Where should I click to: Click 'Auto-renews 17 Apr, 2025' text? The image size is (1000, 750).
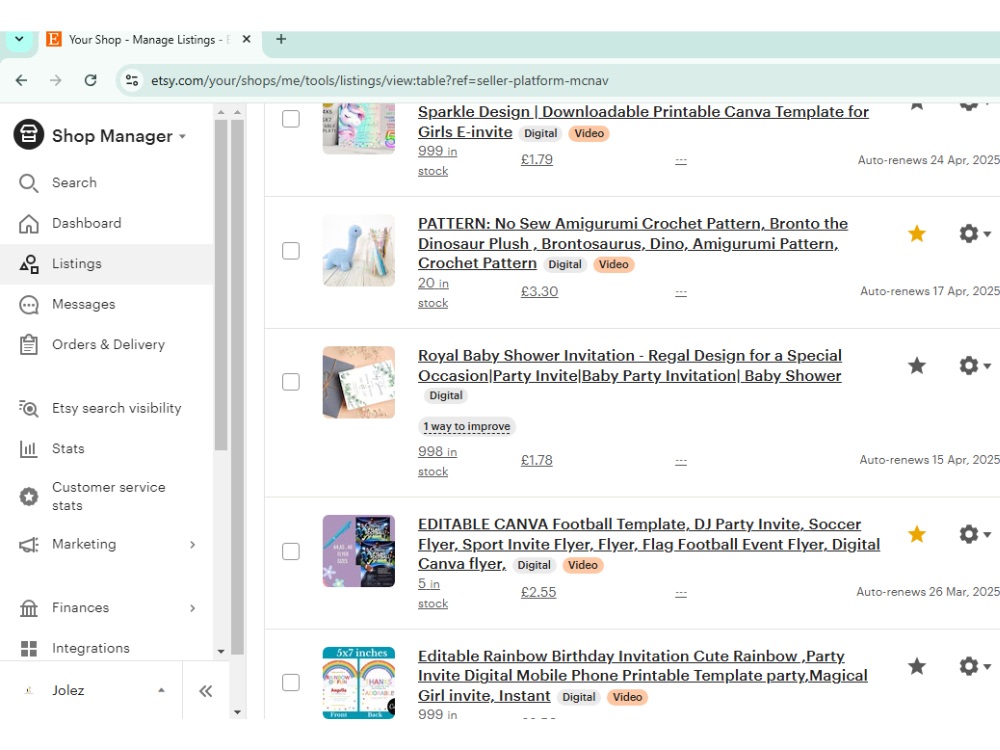pos(930,291)
